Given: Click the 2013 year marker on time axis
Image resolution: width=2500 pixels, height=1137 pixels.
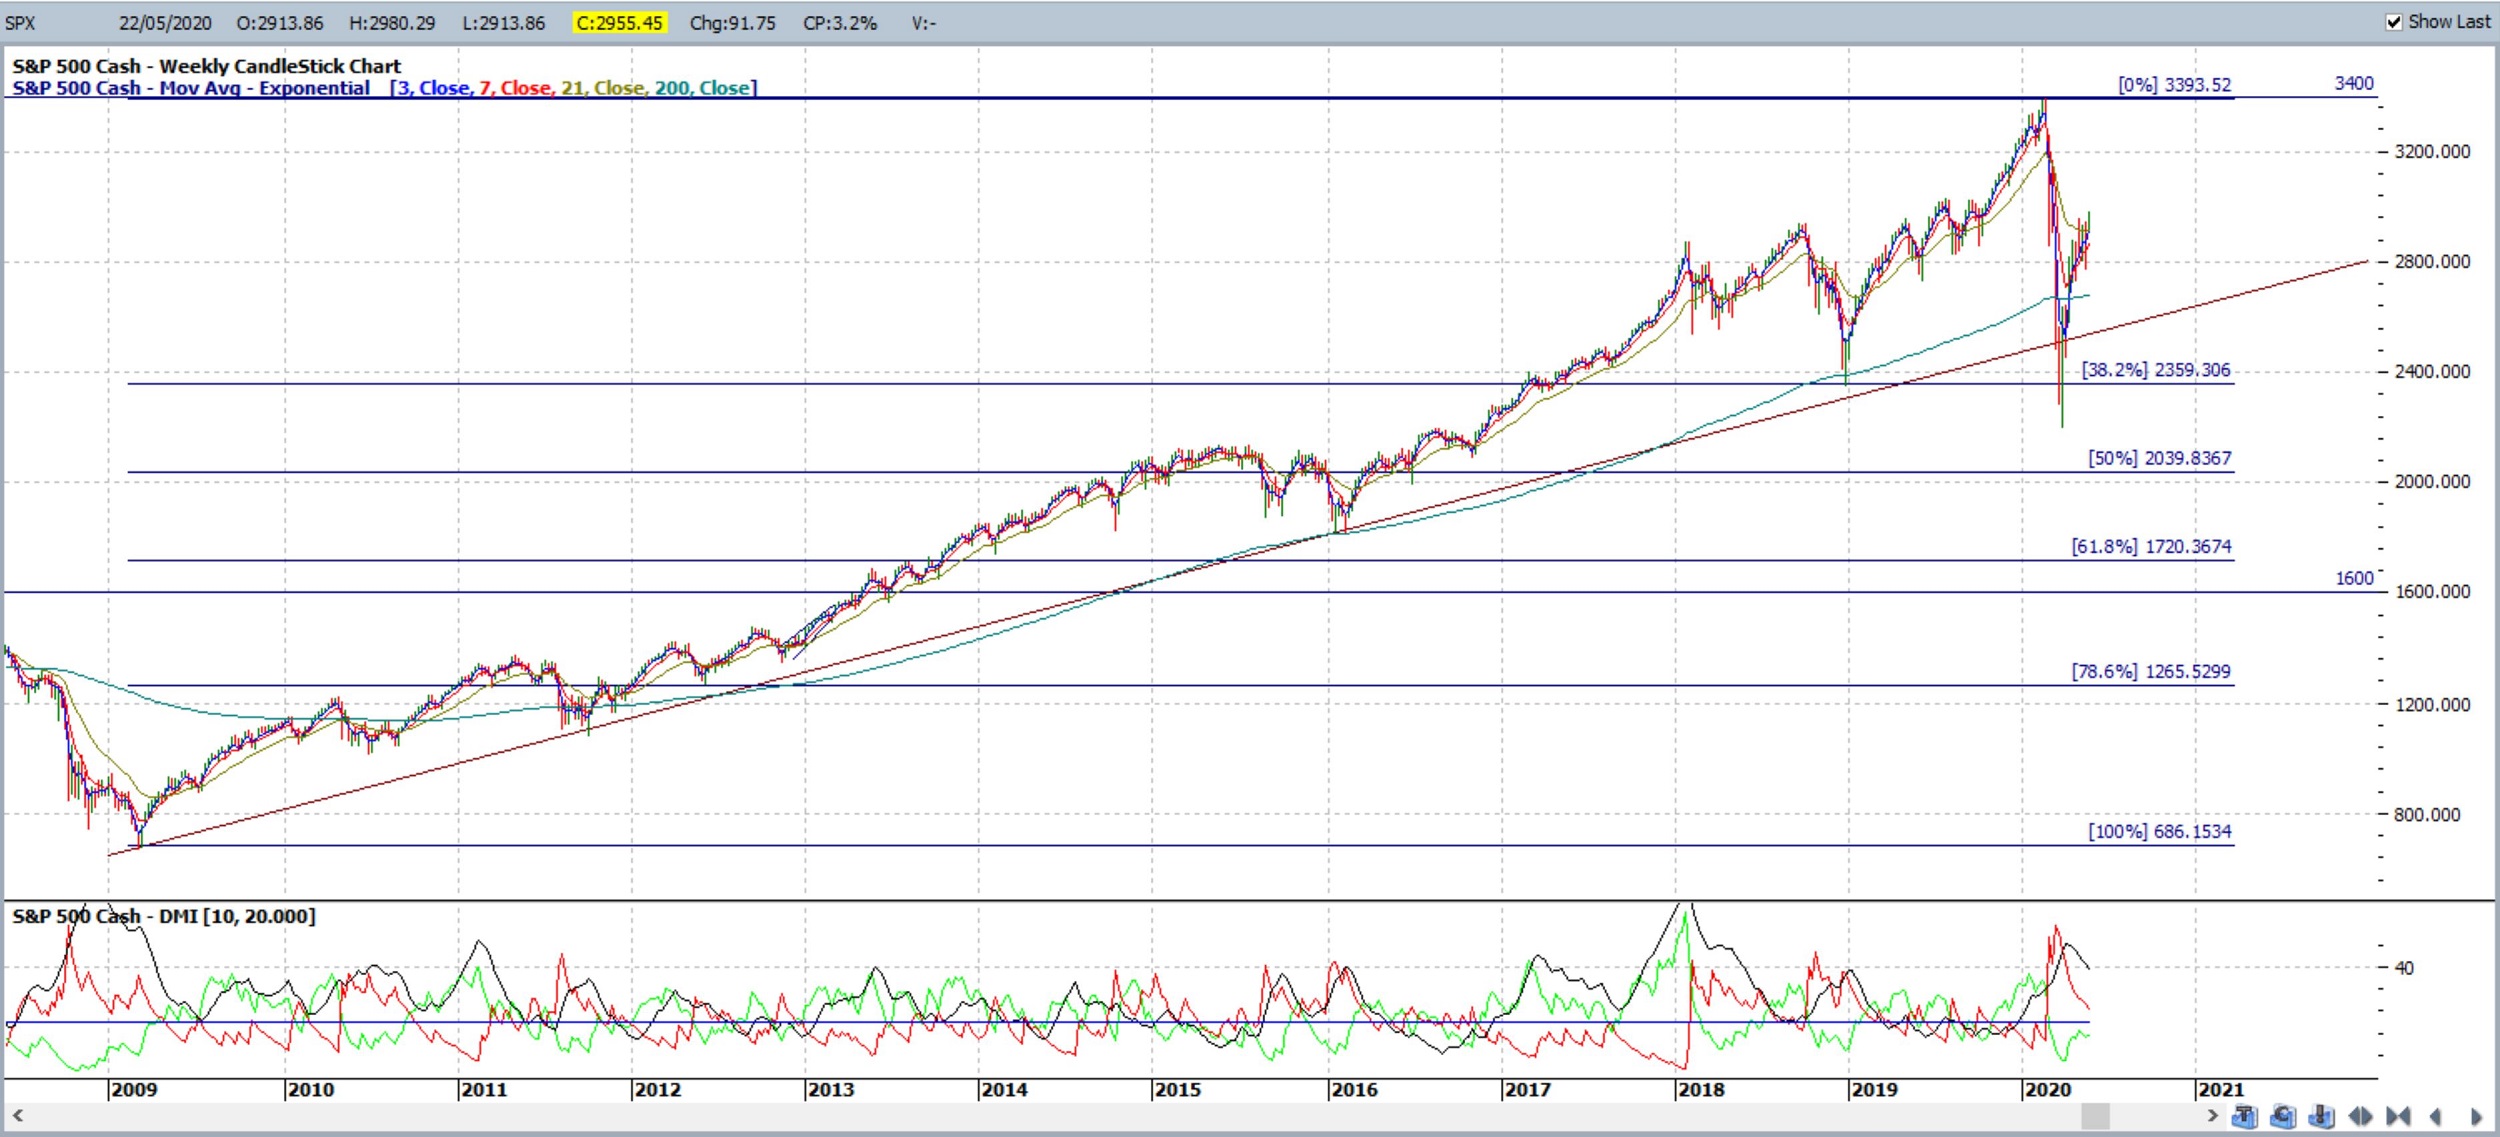Looking at the screenshot, I should [x=831, y=1089].
